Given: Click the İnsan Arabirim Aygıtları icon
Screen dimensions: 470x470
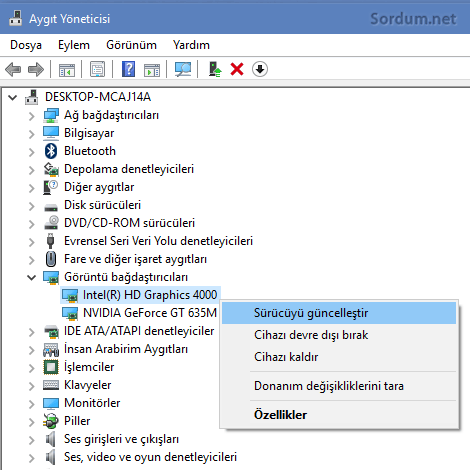Looking at the screenshot, I should 51,349.
